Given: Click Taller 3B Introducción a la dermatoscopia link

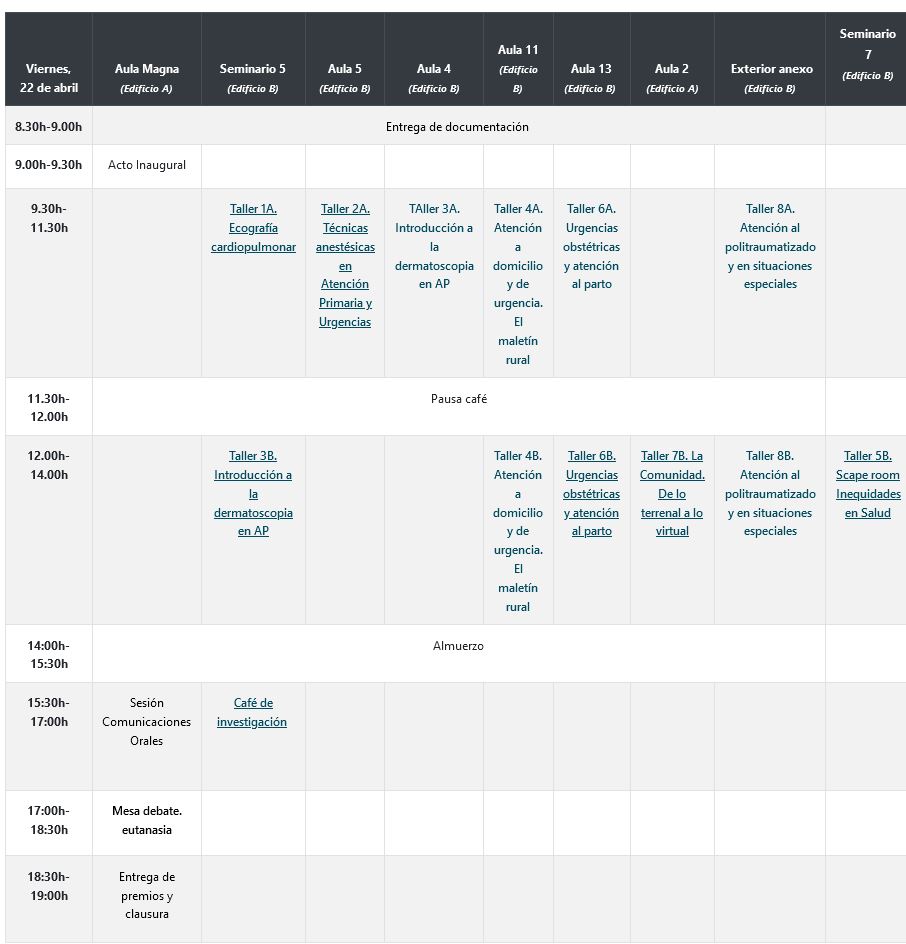Looking at the screenshot, I should pos(253,493).
